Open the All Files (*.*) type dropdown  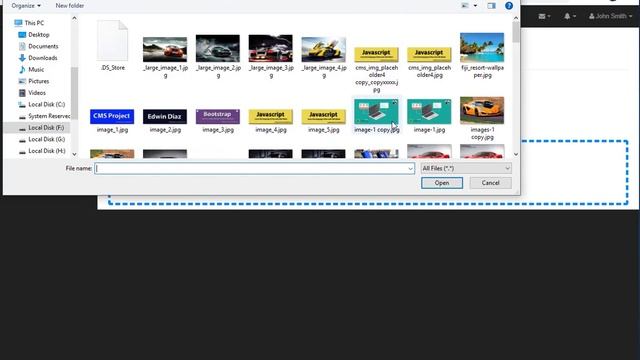pos(466,168)
